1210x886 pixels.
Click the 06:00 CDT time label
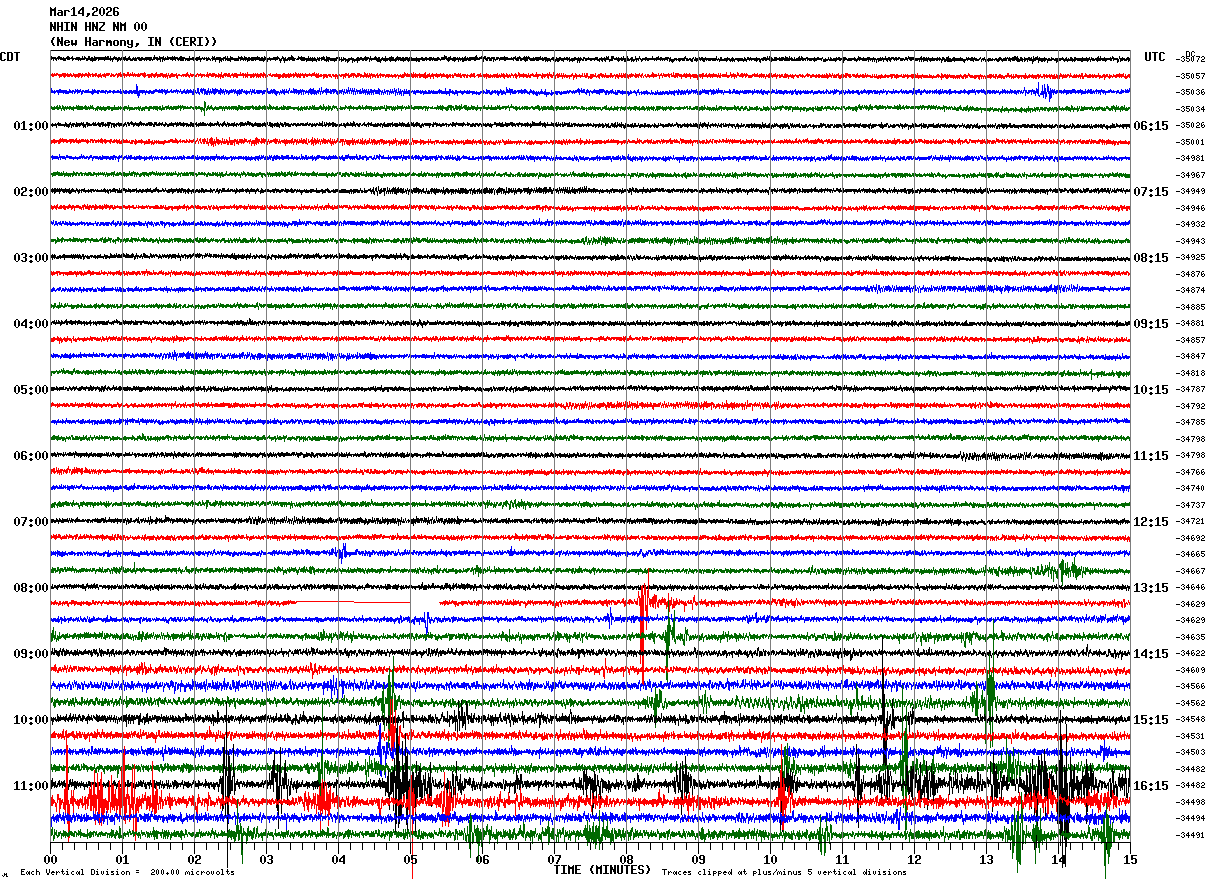31,456
